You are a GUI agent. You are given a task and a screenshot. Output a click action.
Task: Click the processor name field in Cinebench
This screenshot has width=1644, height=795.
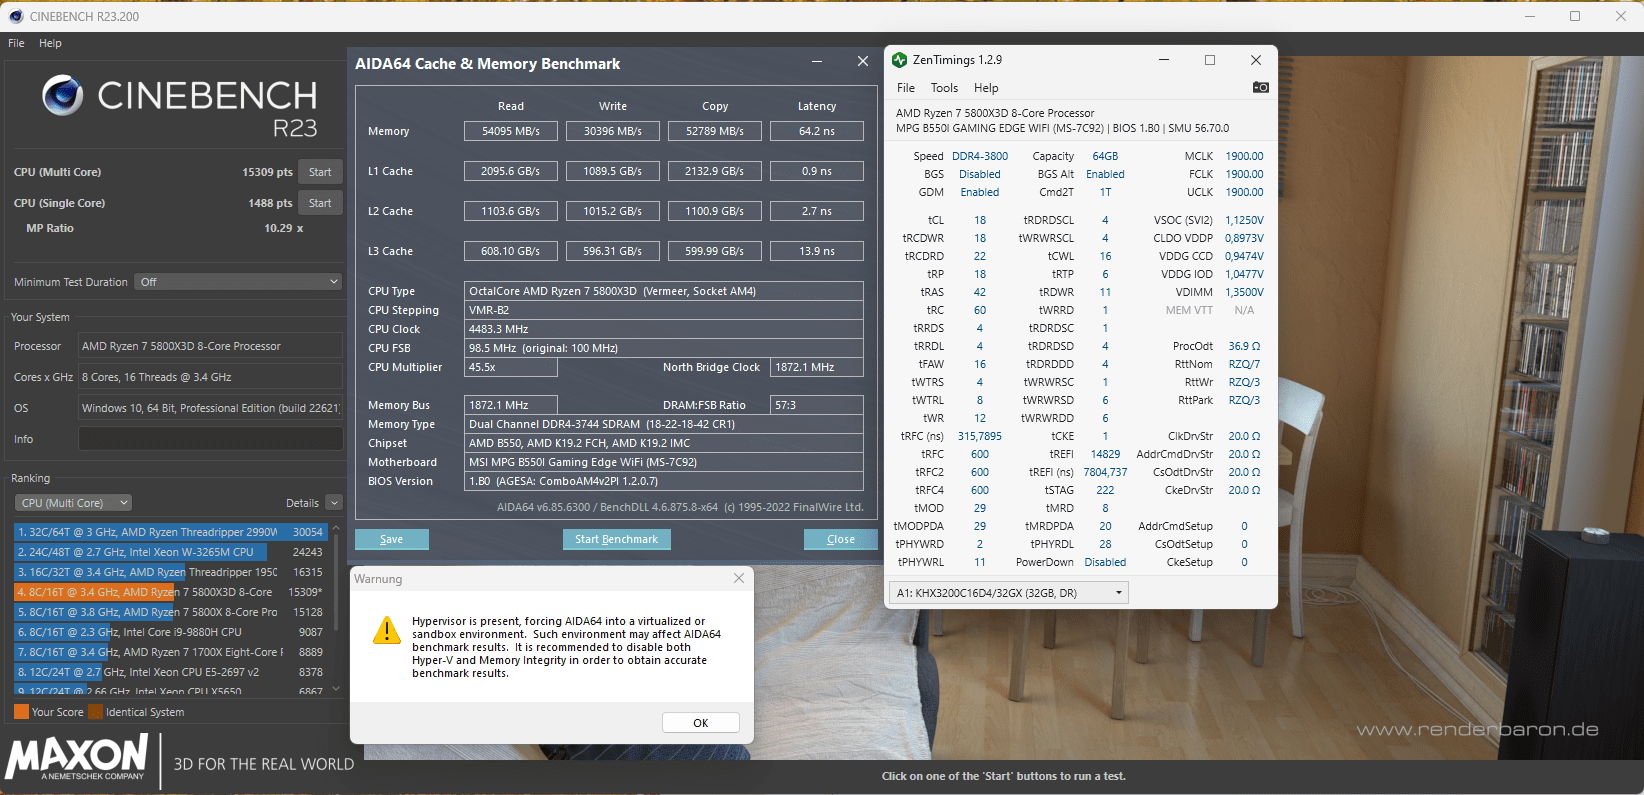click(210, 346)
